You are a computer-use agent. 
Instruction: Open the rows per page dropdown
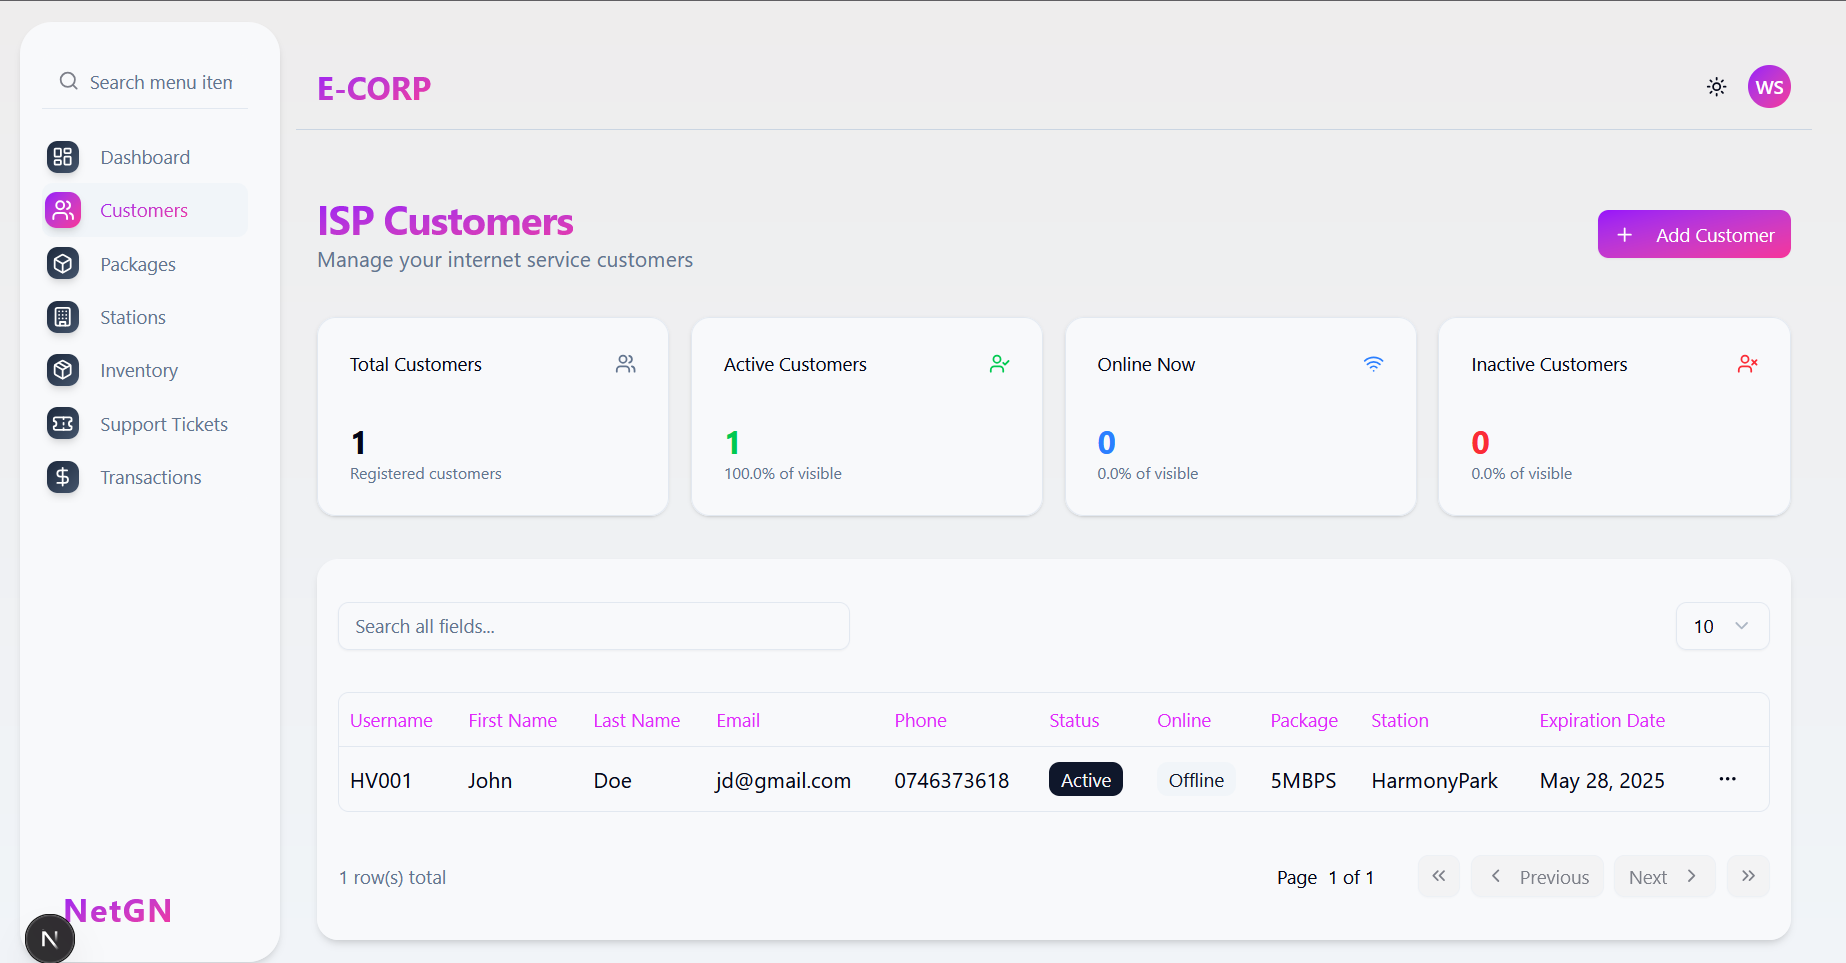1721,626
